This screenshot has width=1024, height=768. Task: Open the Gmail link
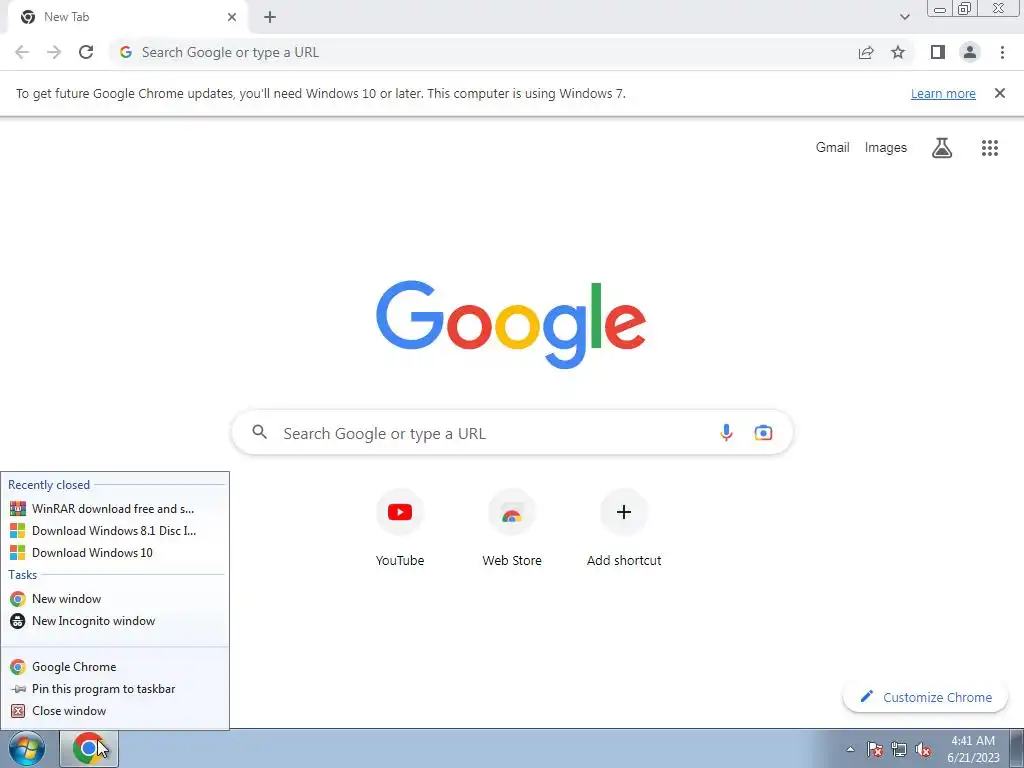(833, 148)
